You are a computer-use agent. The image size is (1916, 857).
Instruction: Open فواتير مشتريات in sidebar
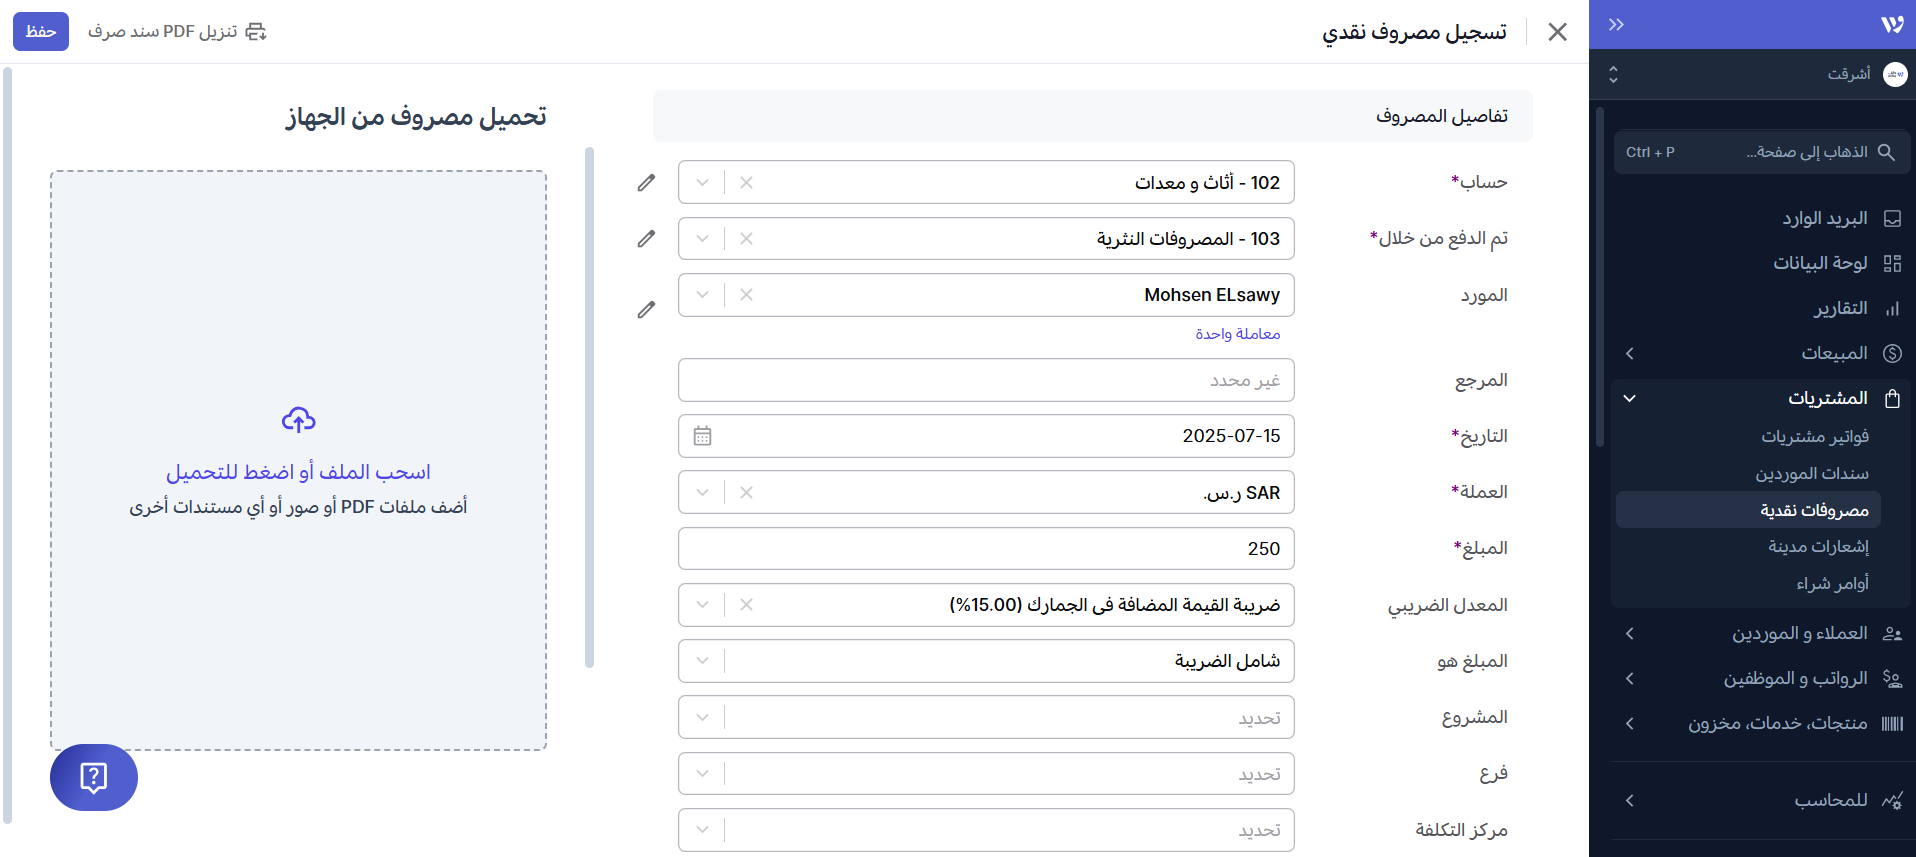click(x=1814, y=437)
